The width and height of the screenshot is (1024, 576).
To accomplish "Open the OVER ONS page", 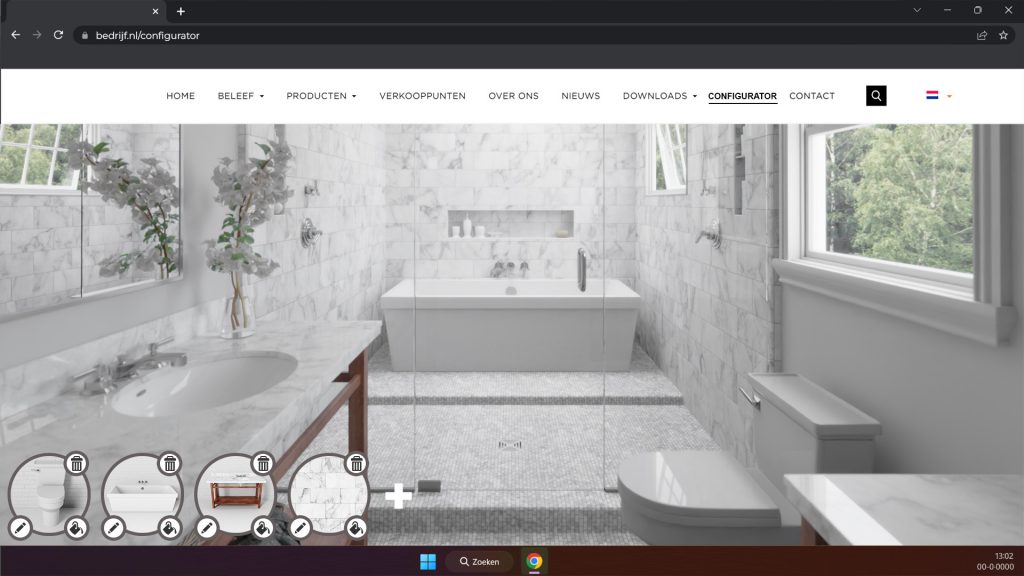I will coord(513,95).
